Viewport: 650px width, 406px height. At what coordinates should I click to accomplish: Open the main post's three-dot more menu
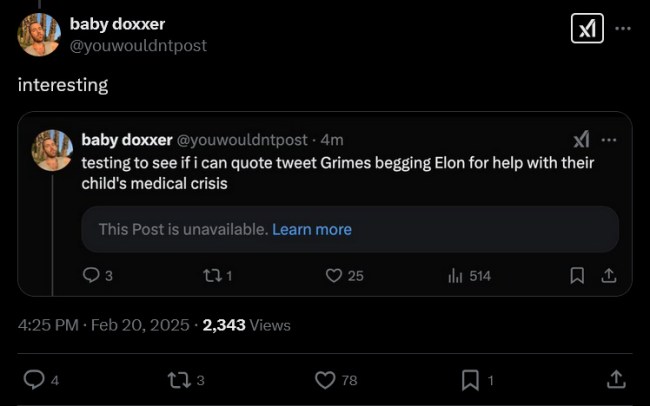click(x=622, y=29)
